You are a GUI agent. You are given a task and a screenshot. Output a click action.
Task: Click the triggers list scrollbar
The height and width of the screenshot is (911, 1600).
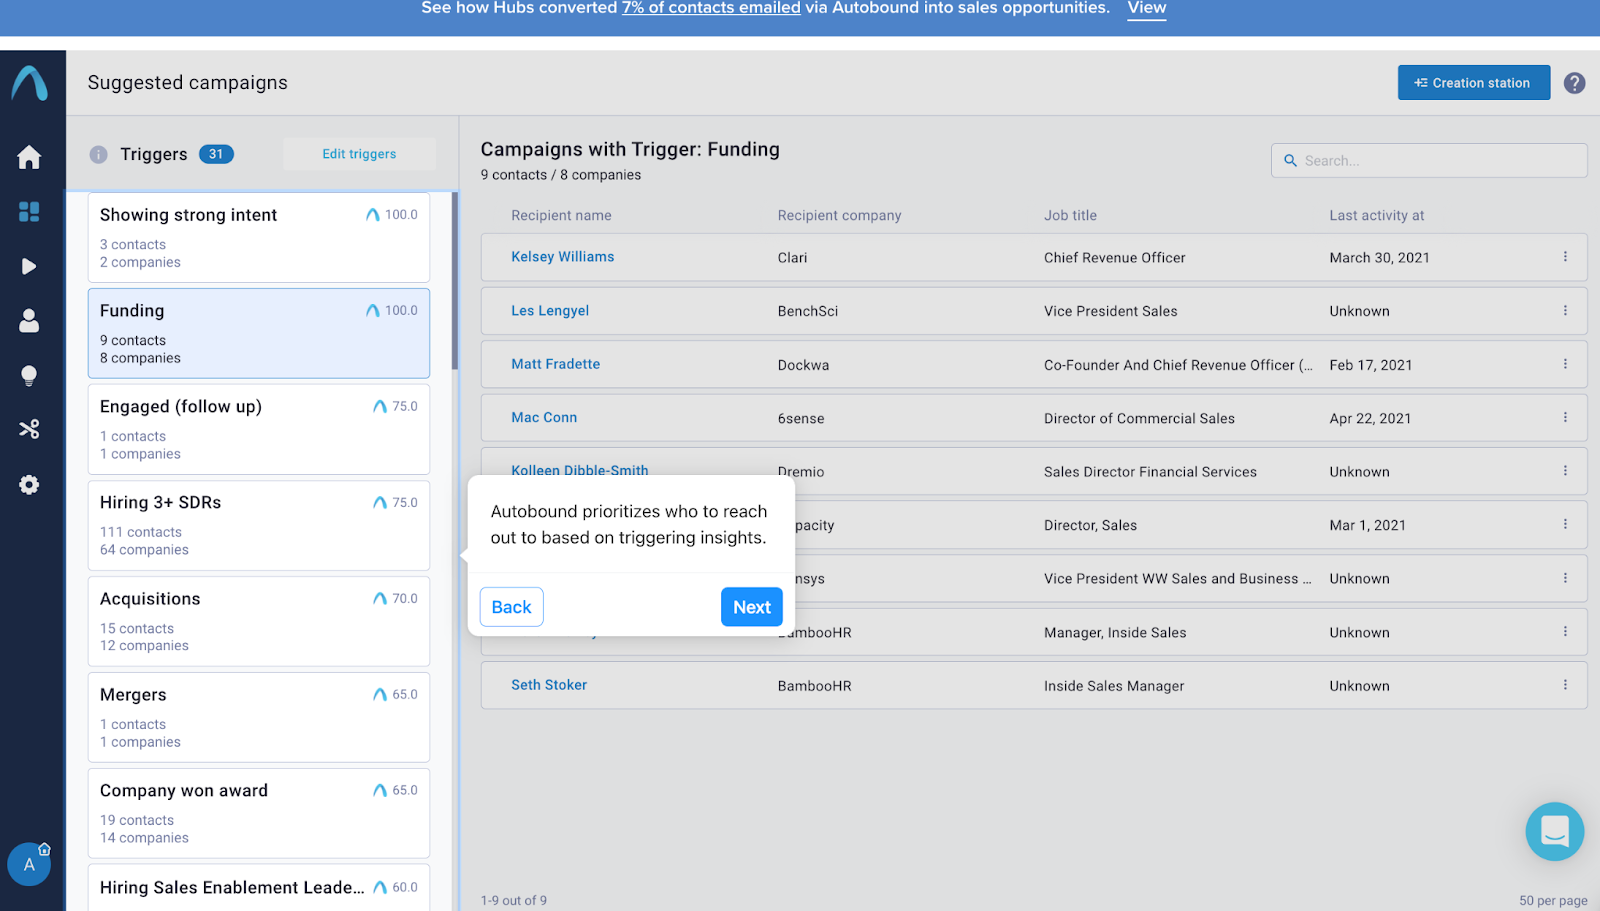455,281
